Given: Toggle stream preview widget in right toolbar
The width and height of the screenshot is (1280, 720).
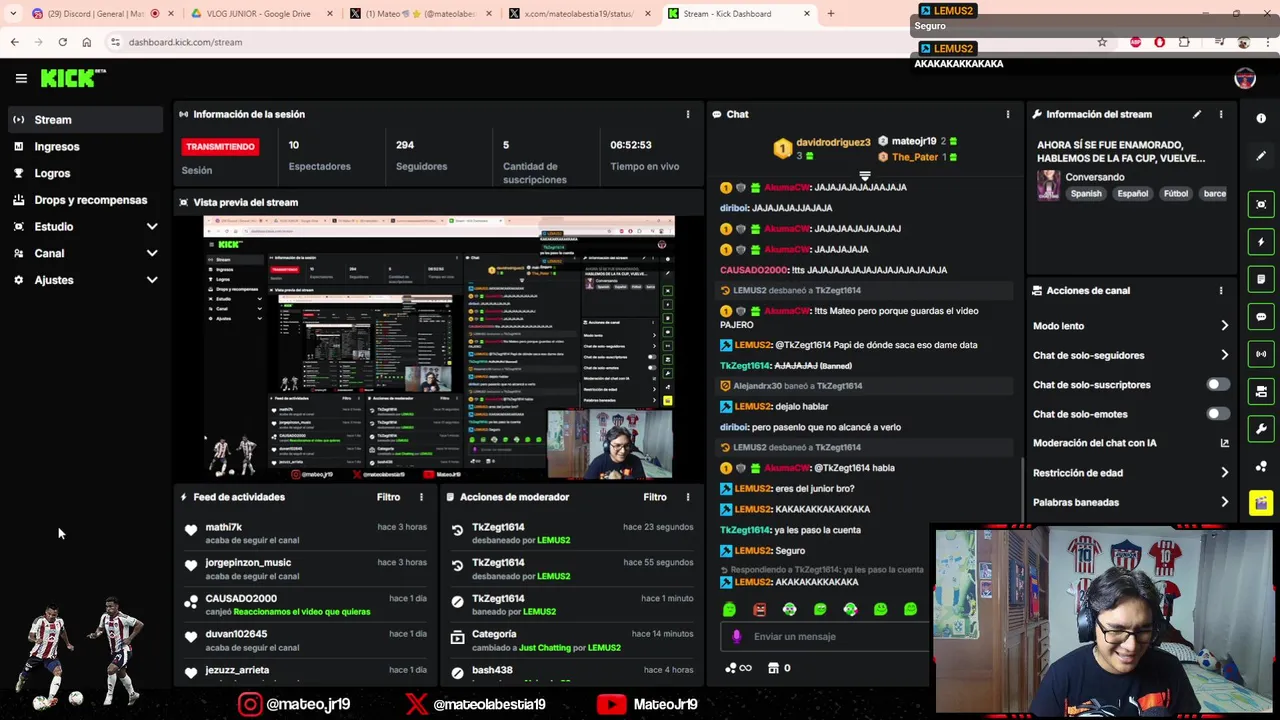Looking at the screenshot, I should [x=1261, y=204].
